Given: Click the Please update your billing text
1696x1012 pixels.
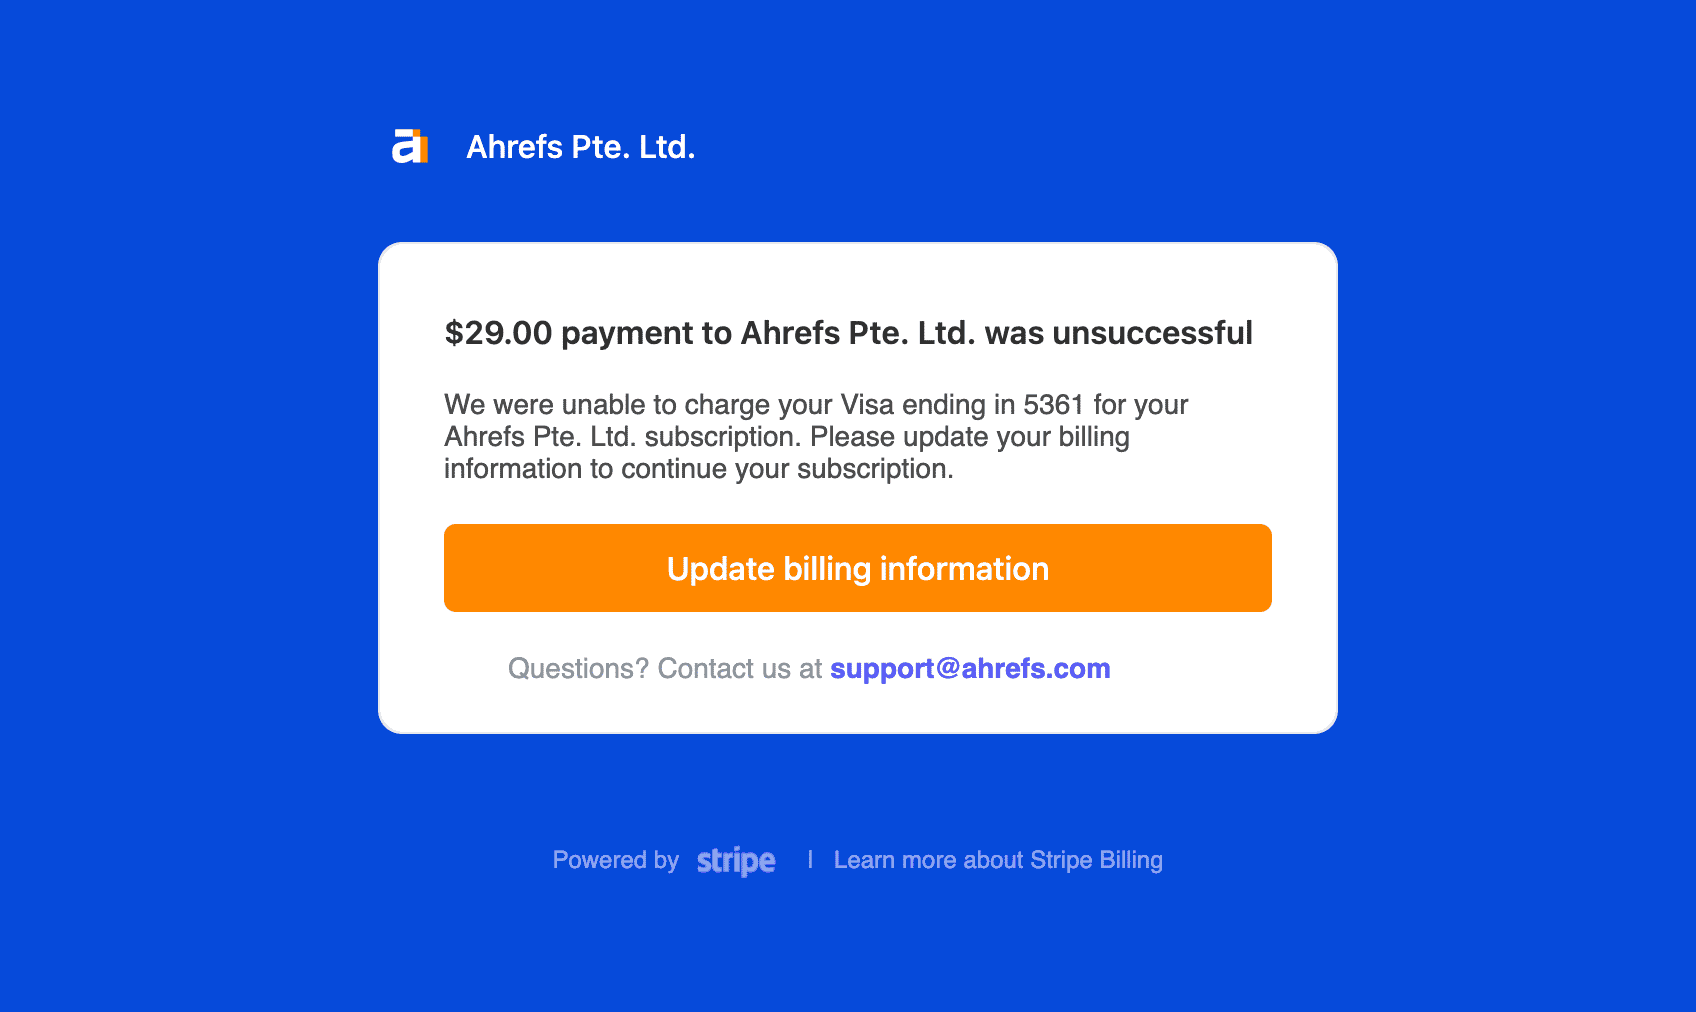Looking at the screenshot, I should click(x=969, y=437).
